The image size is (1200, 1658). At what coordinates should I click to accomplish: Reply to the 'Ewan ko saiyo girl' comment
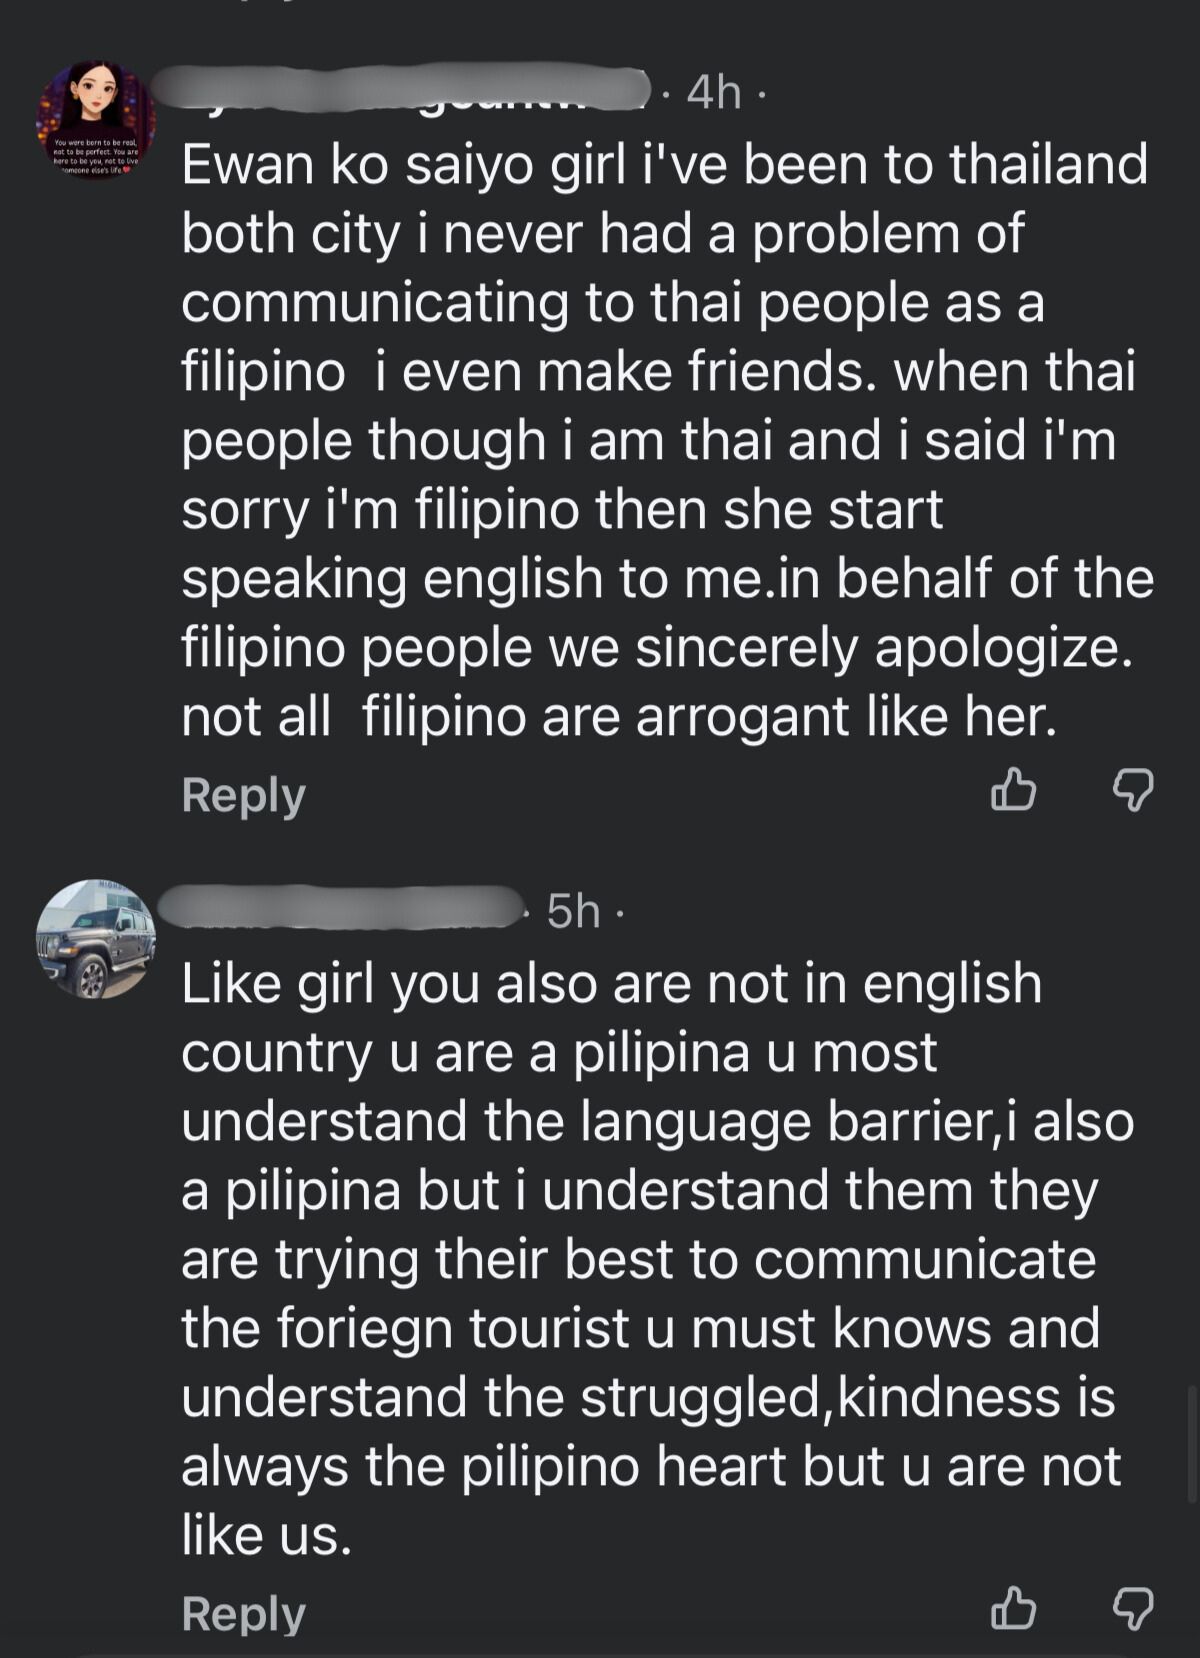point(243,796)
